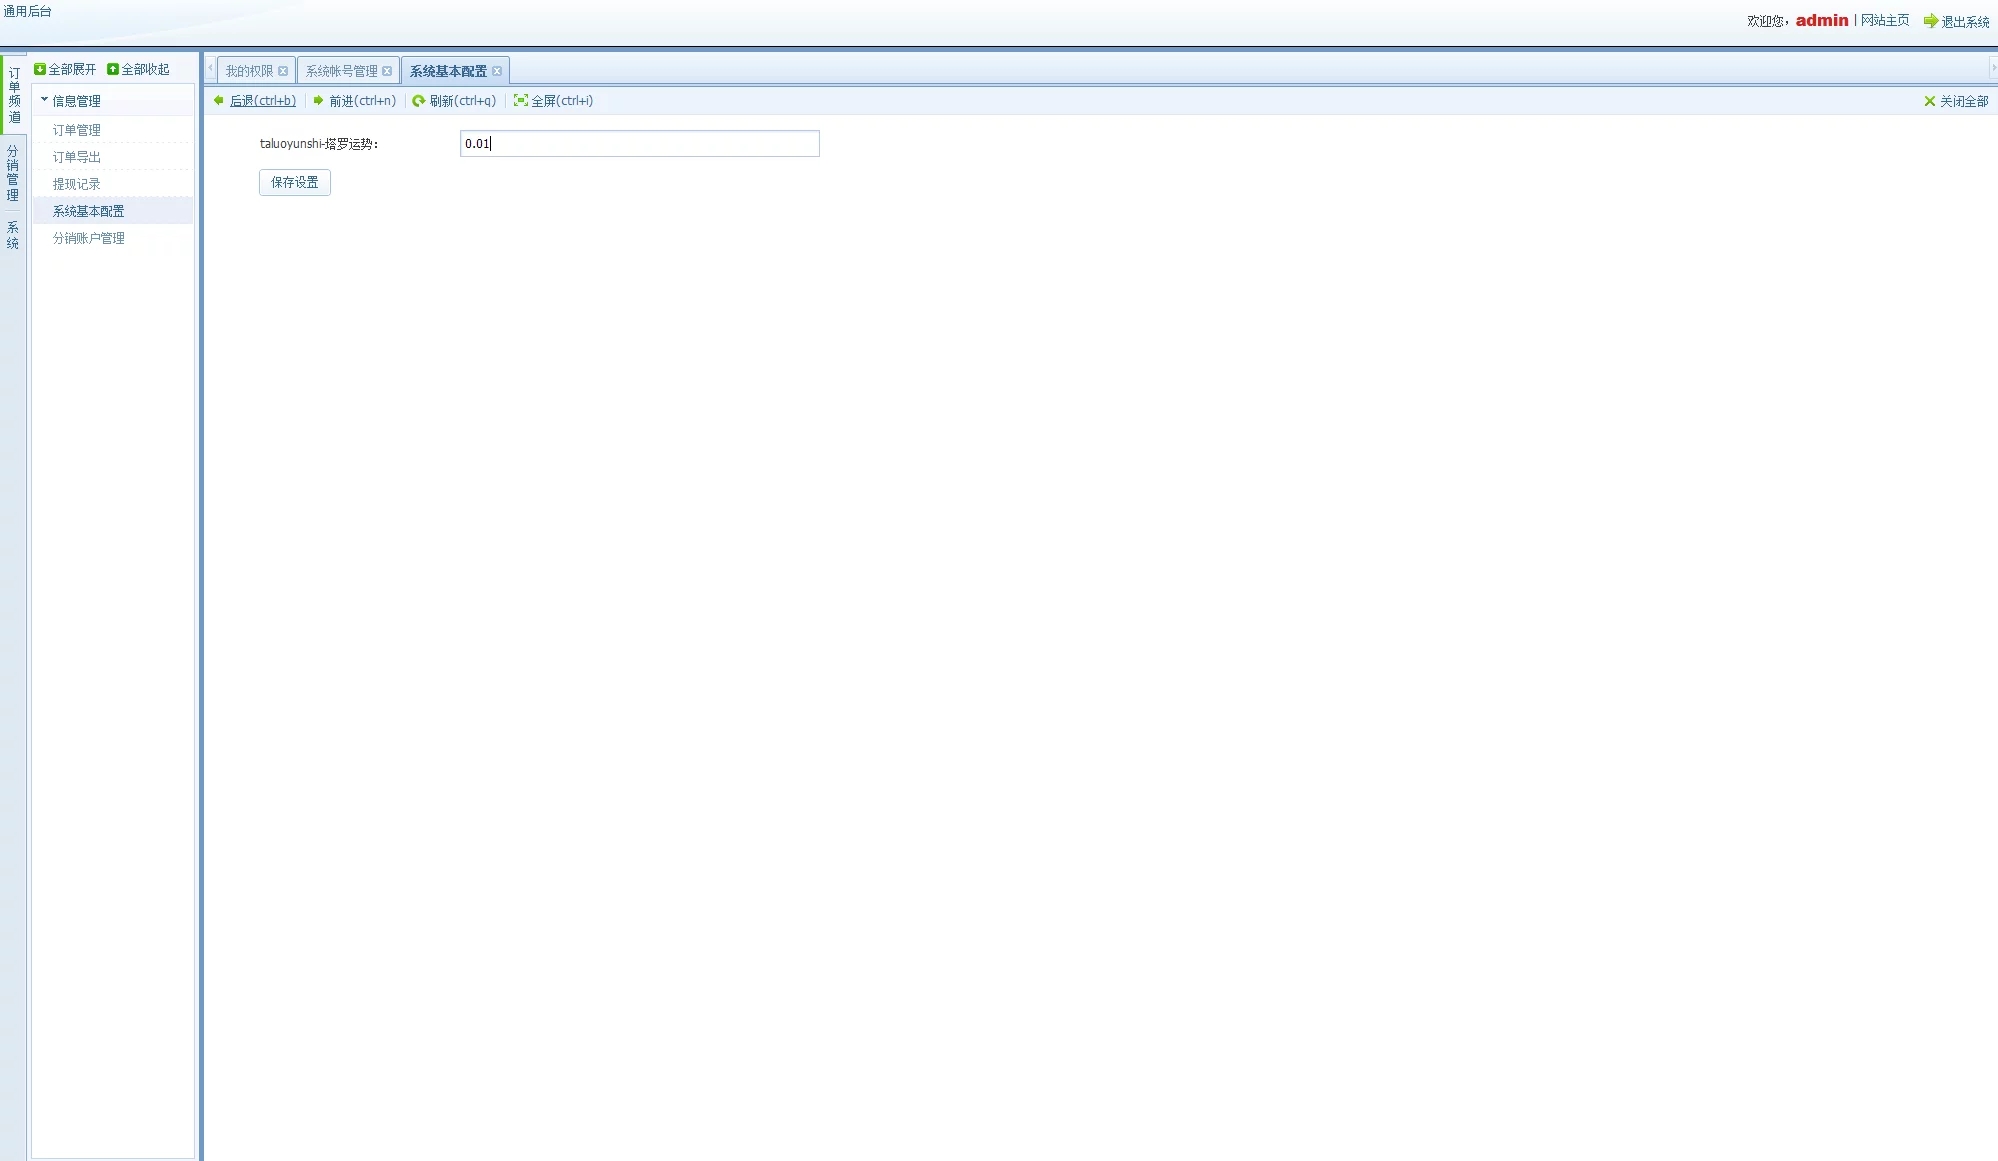
Task: Close the 系统帐号管理 tab
Action: [x=387, y=71]
